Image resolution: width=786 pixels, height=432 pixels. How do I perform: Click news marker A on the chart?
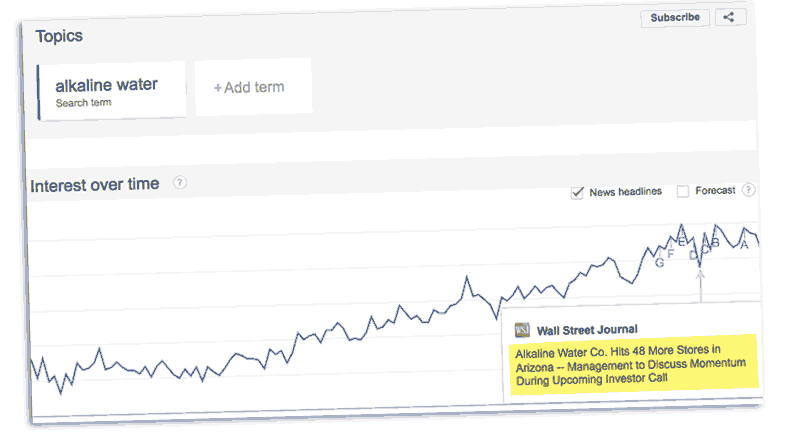(744, 245)
